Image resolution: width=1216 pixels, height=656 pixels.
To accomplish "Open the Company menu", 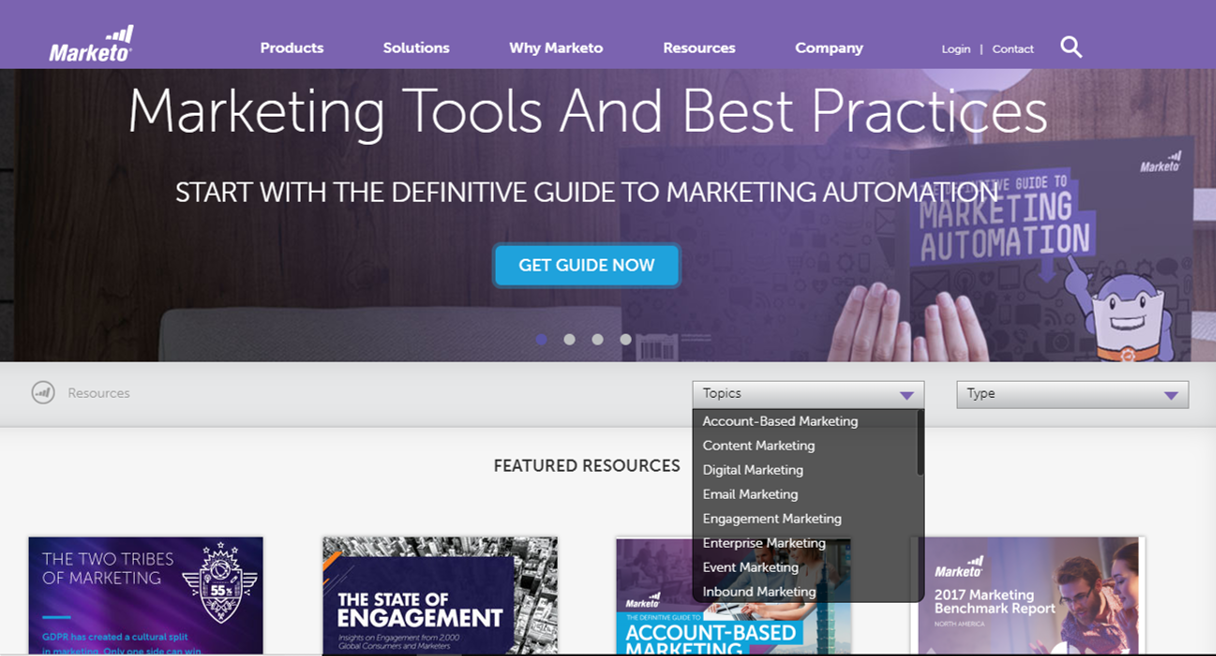I will point(829,48).
